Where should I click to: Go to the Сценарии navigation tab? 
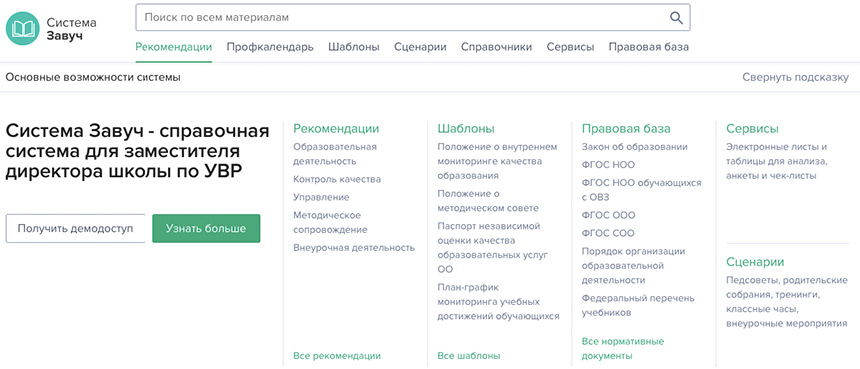(420, 47)
